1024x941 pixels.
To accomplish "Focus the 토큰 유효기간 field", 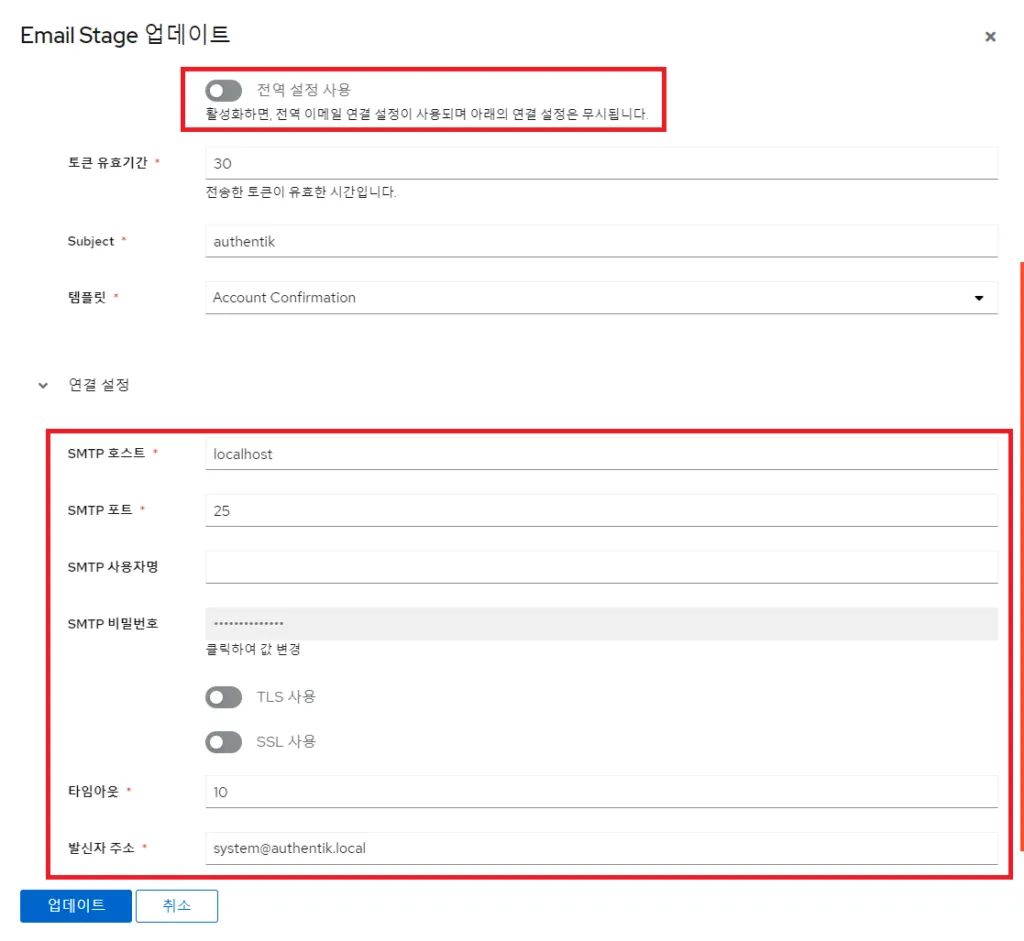I will [x=600, y=163].
